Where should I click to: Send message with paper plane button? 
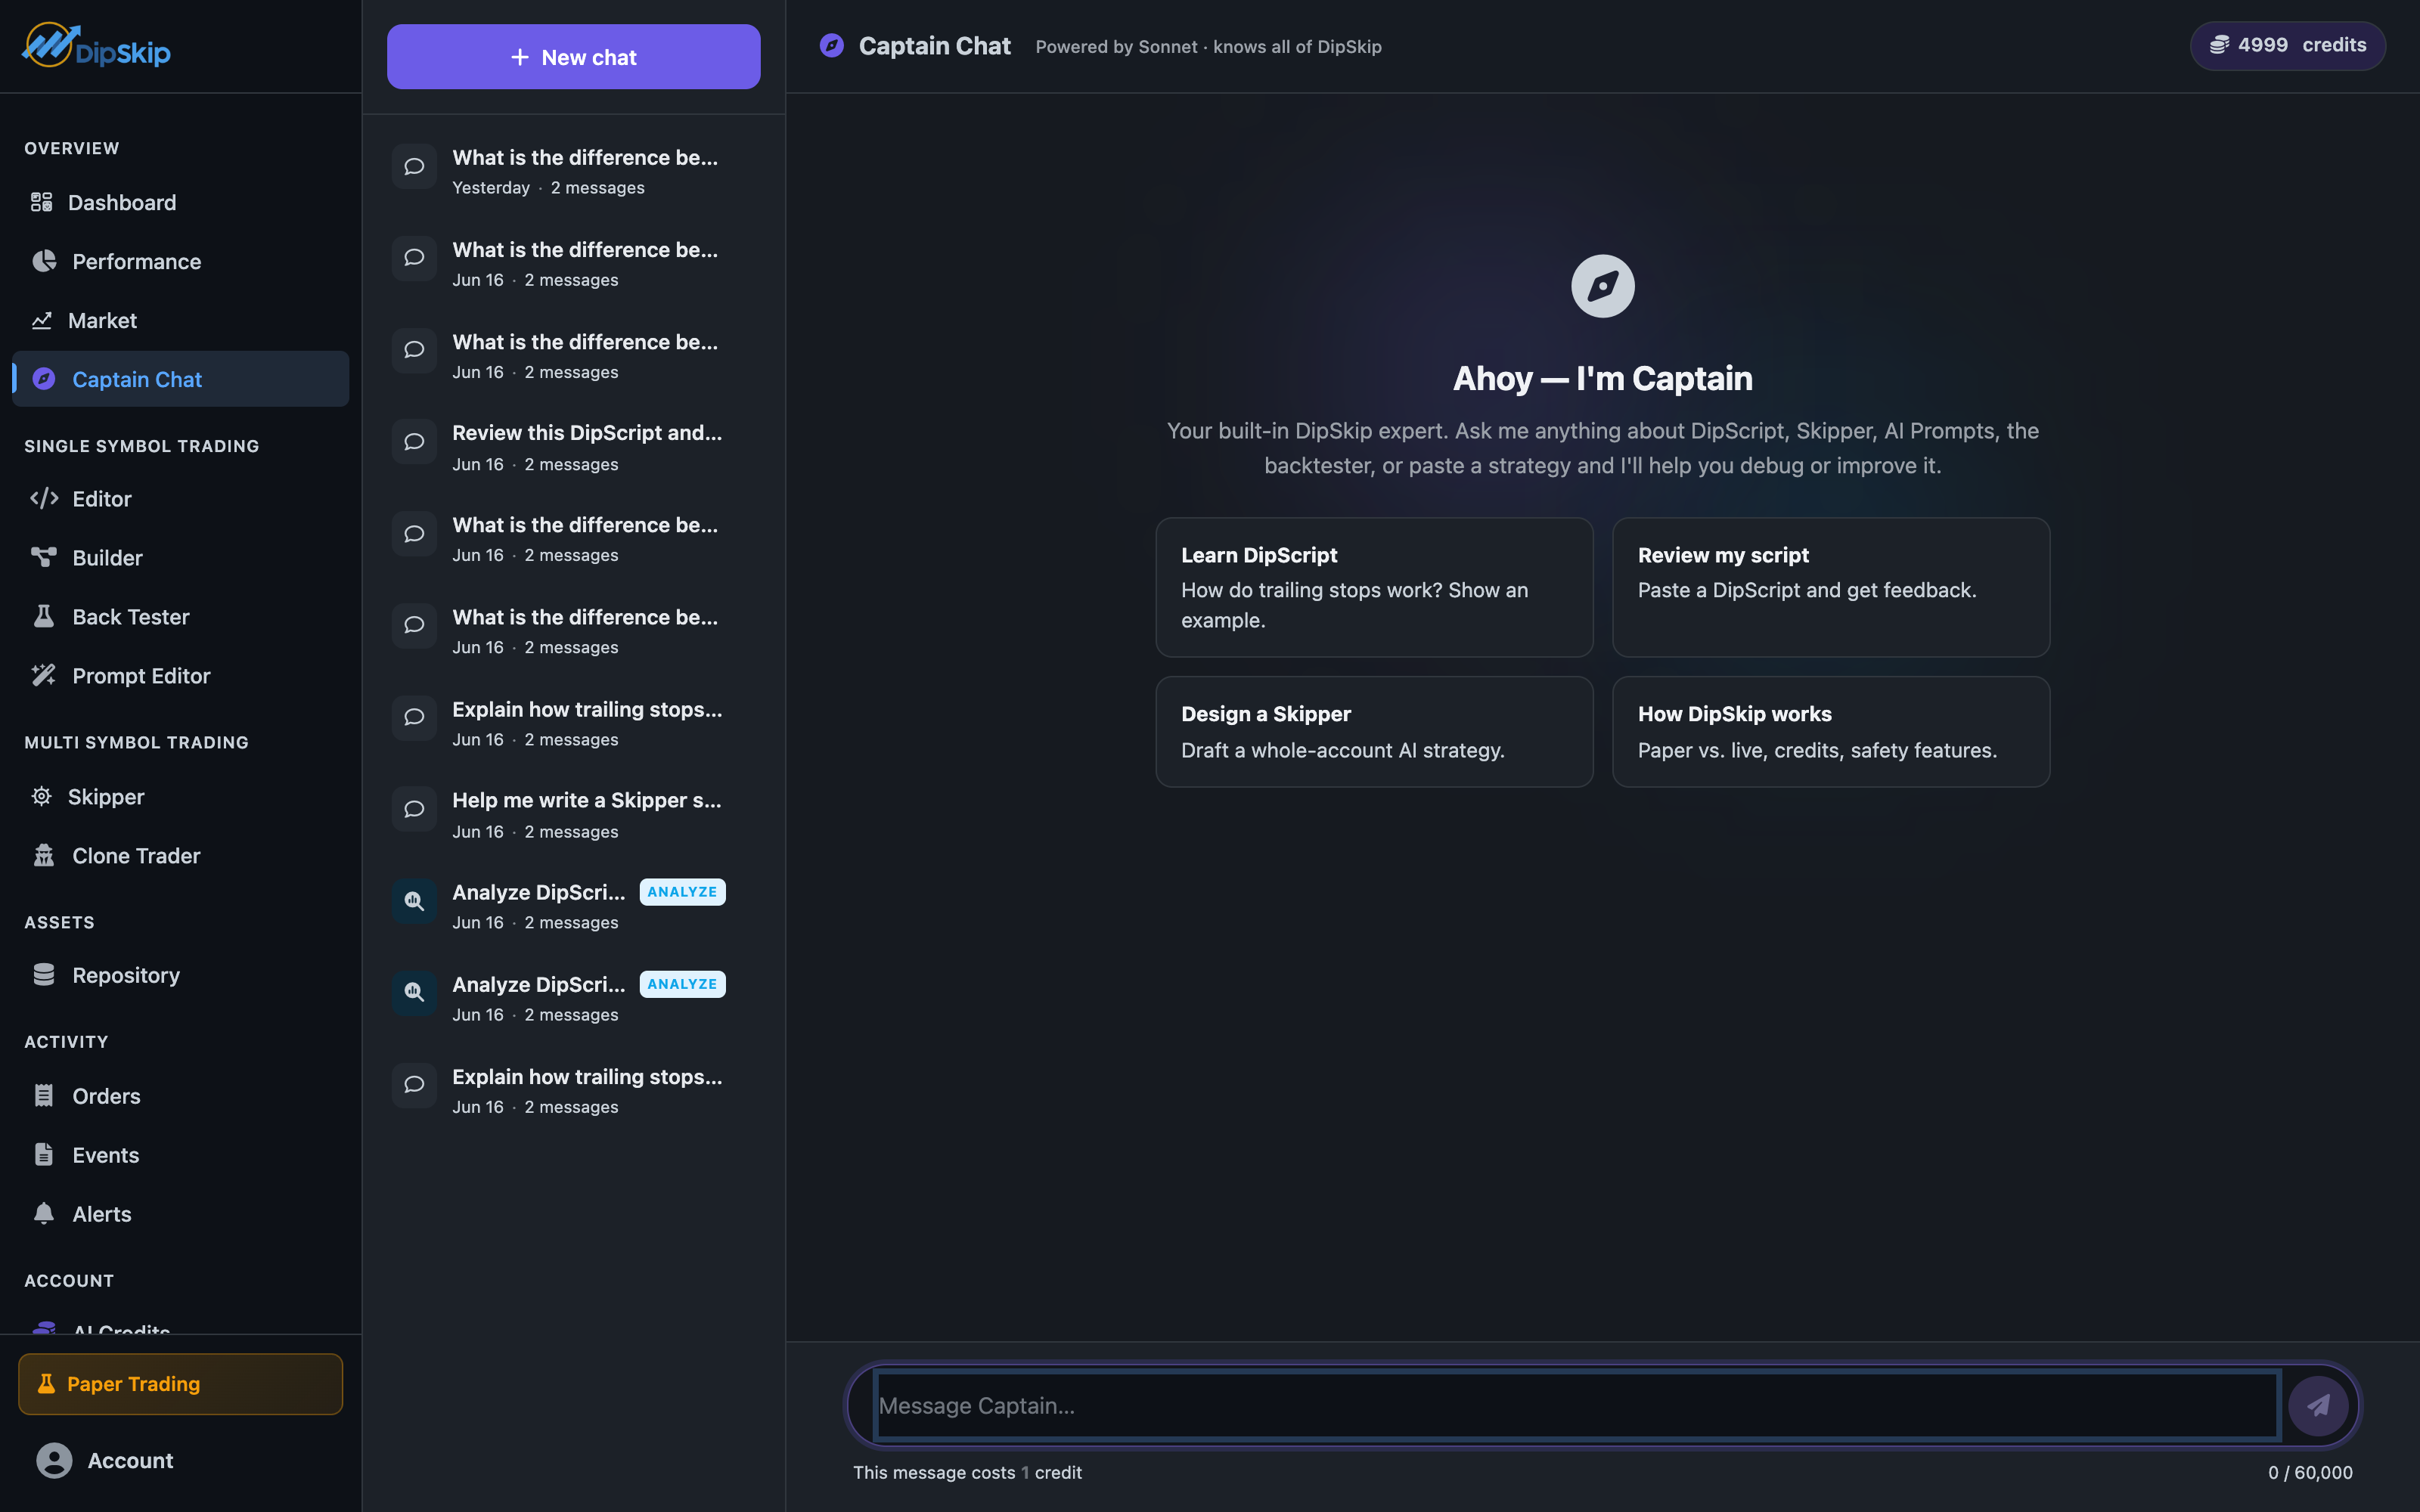pyautogui.click(x=2318, y=1406)
